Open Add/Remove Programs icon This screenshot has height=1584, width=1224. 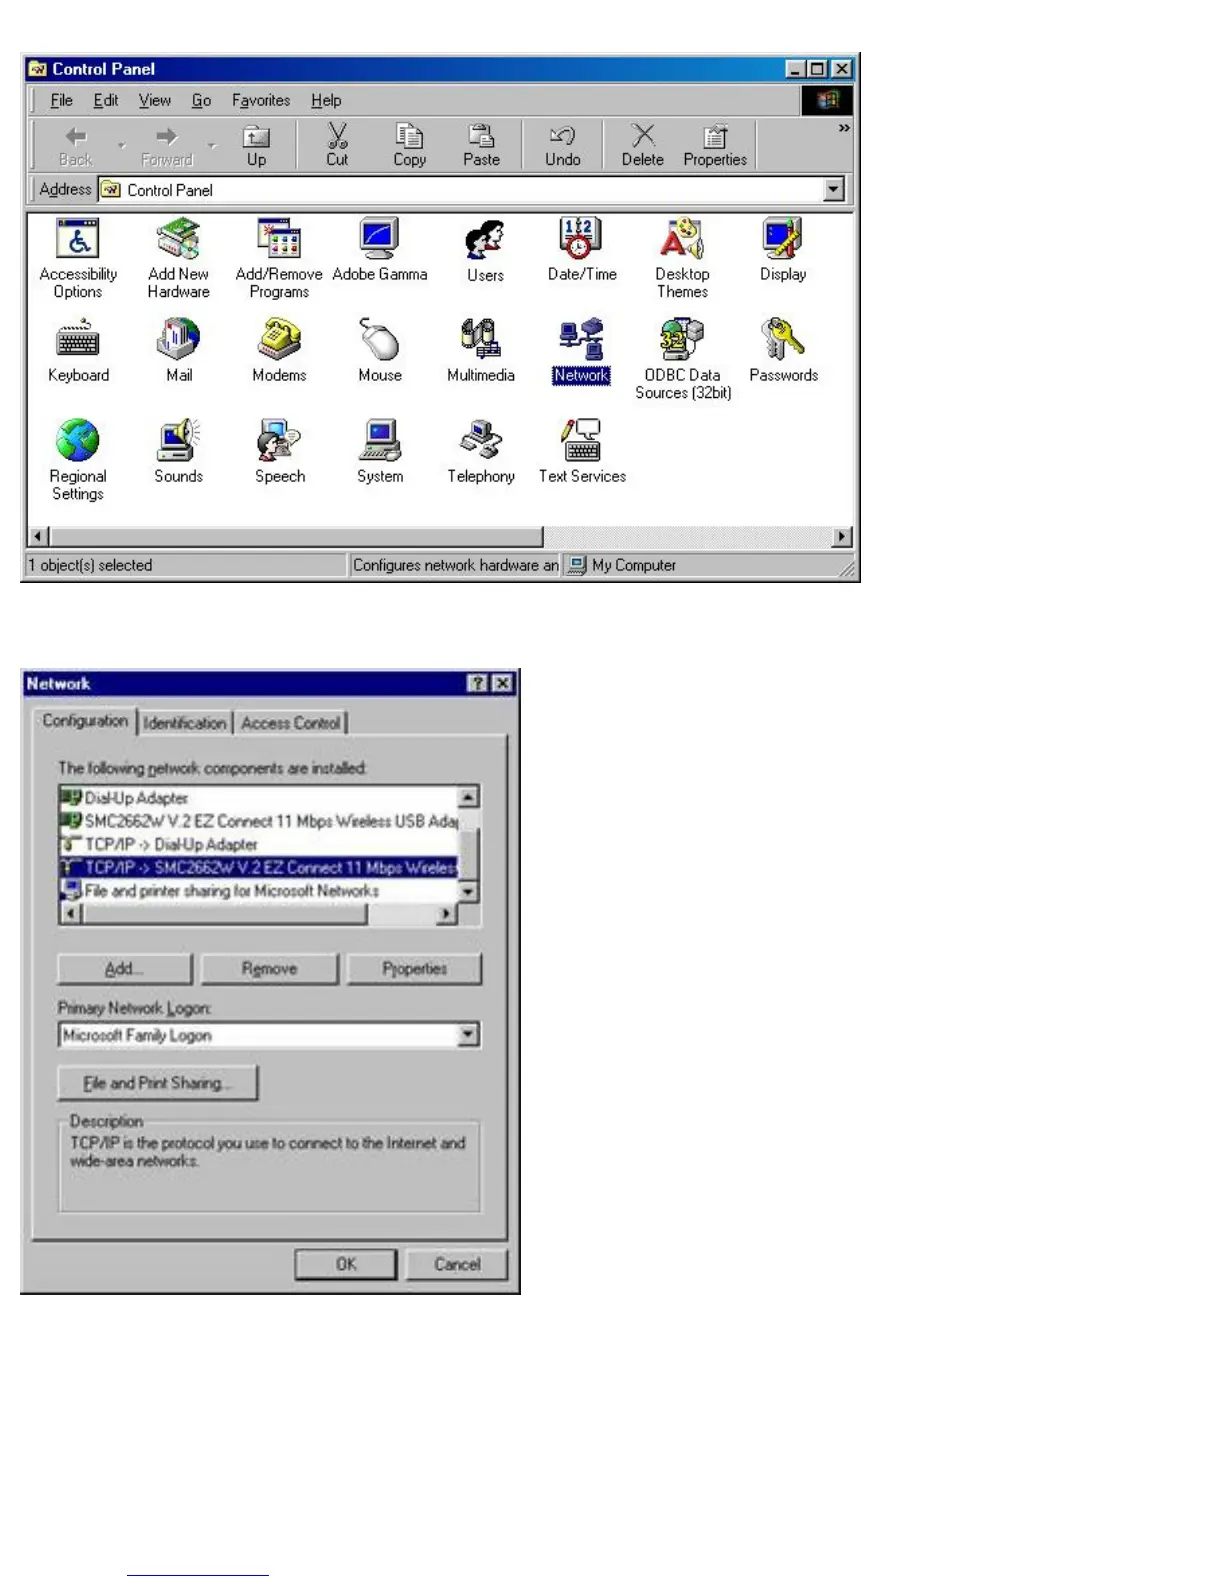click(x=279, y=258)
